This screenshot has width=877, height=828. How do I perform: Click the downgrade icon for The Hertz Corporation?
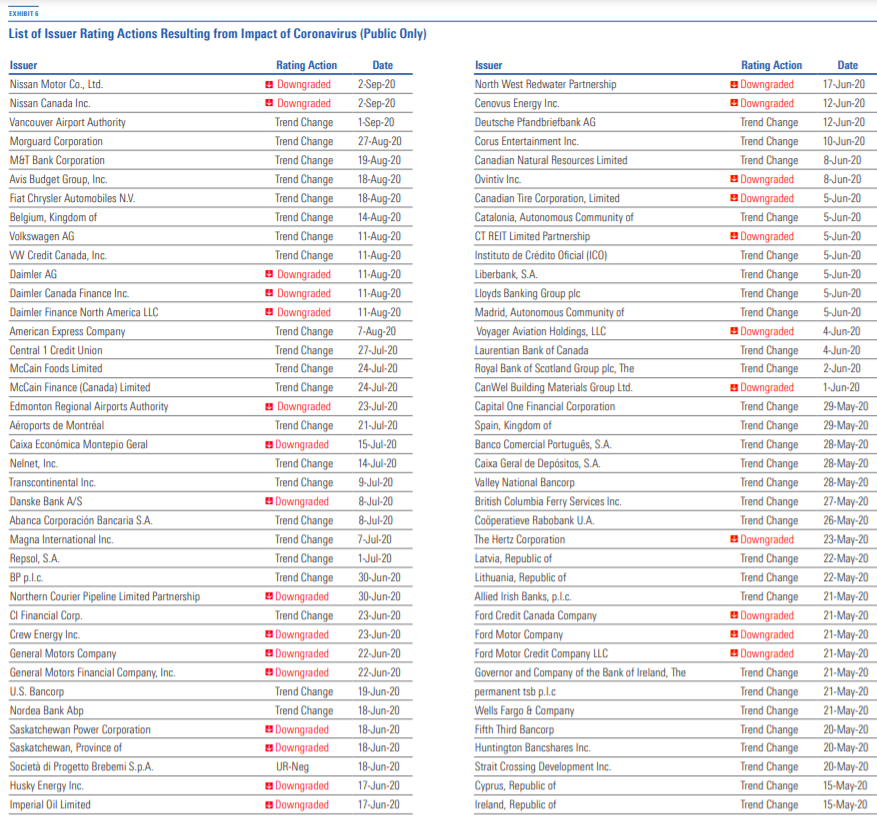[734, 539]
